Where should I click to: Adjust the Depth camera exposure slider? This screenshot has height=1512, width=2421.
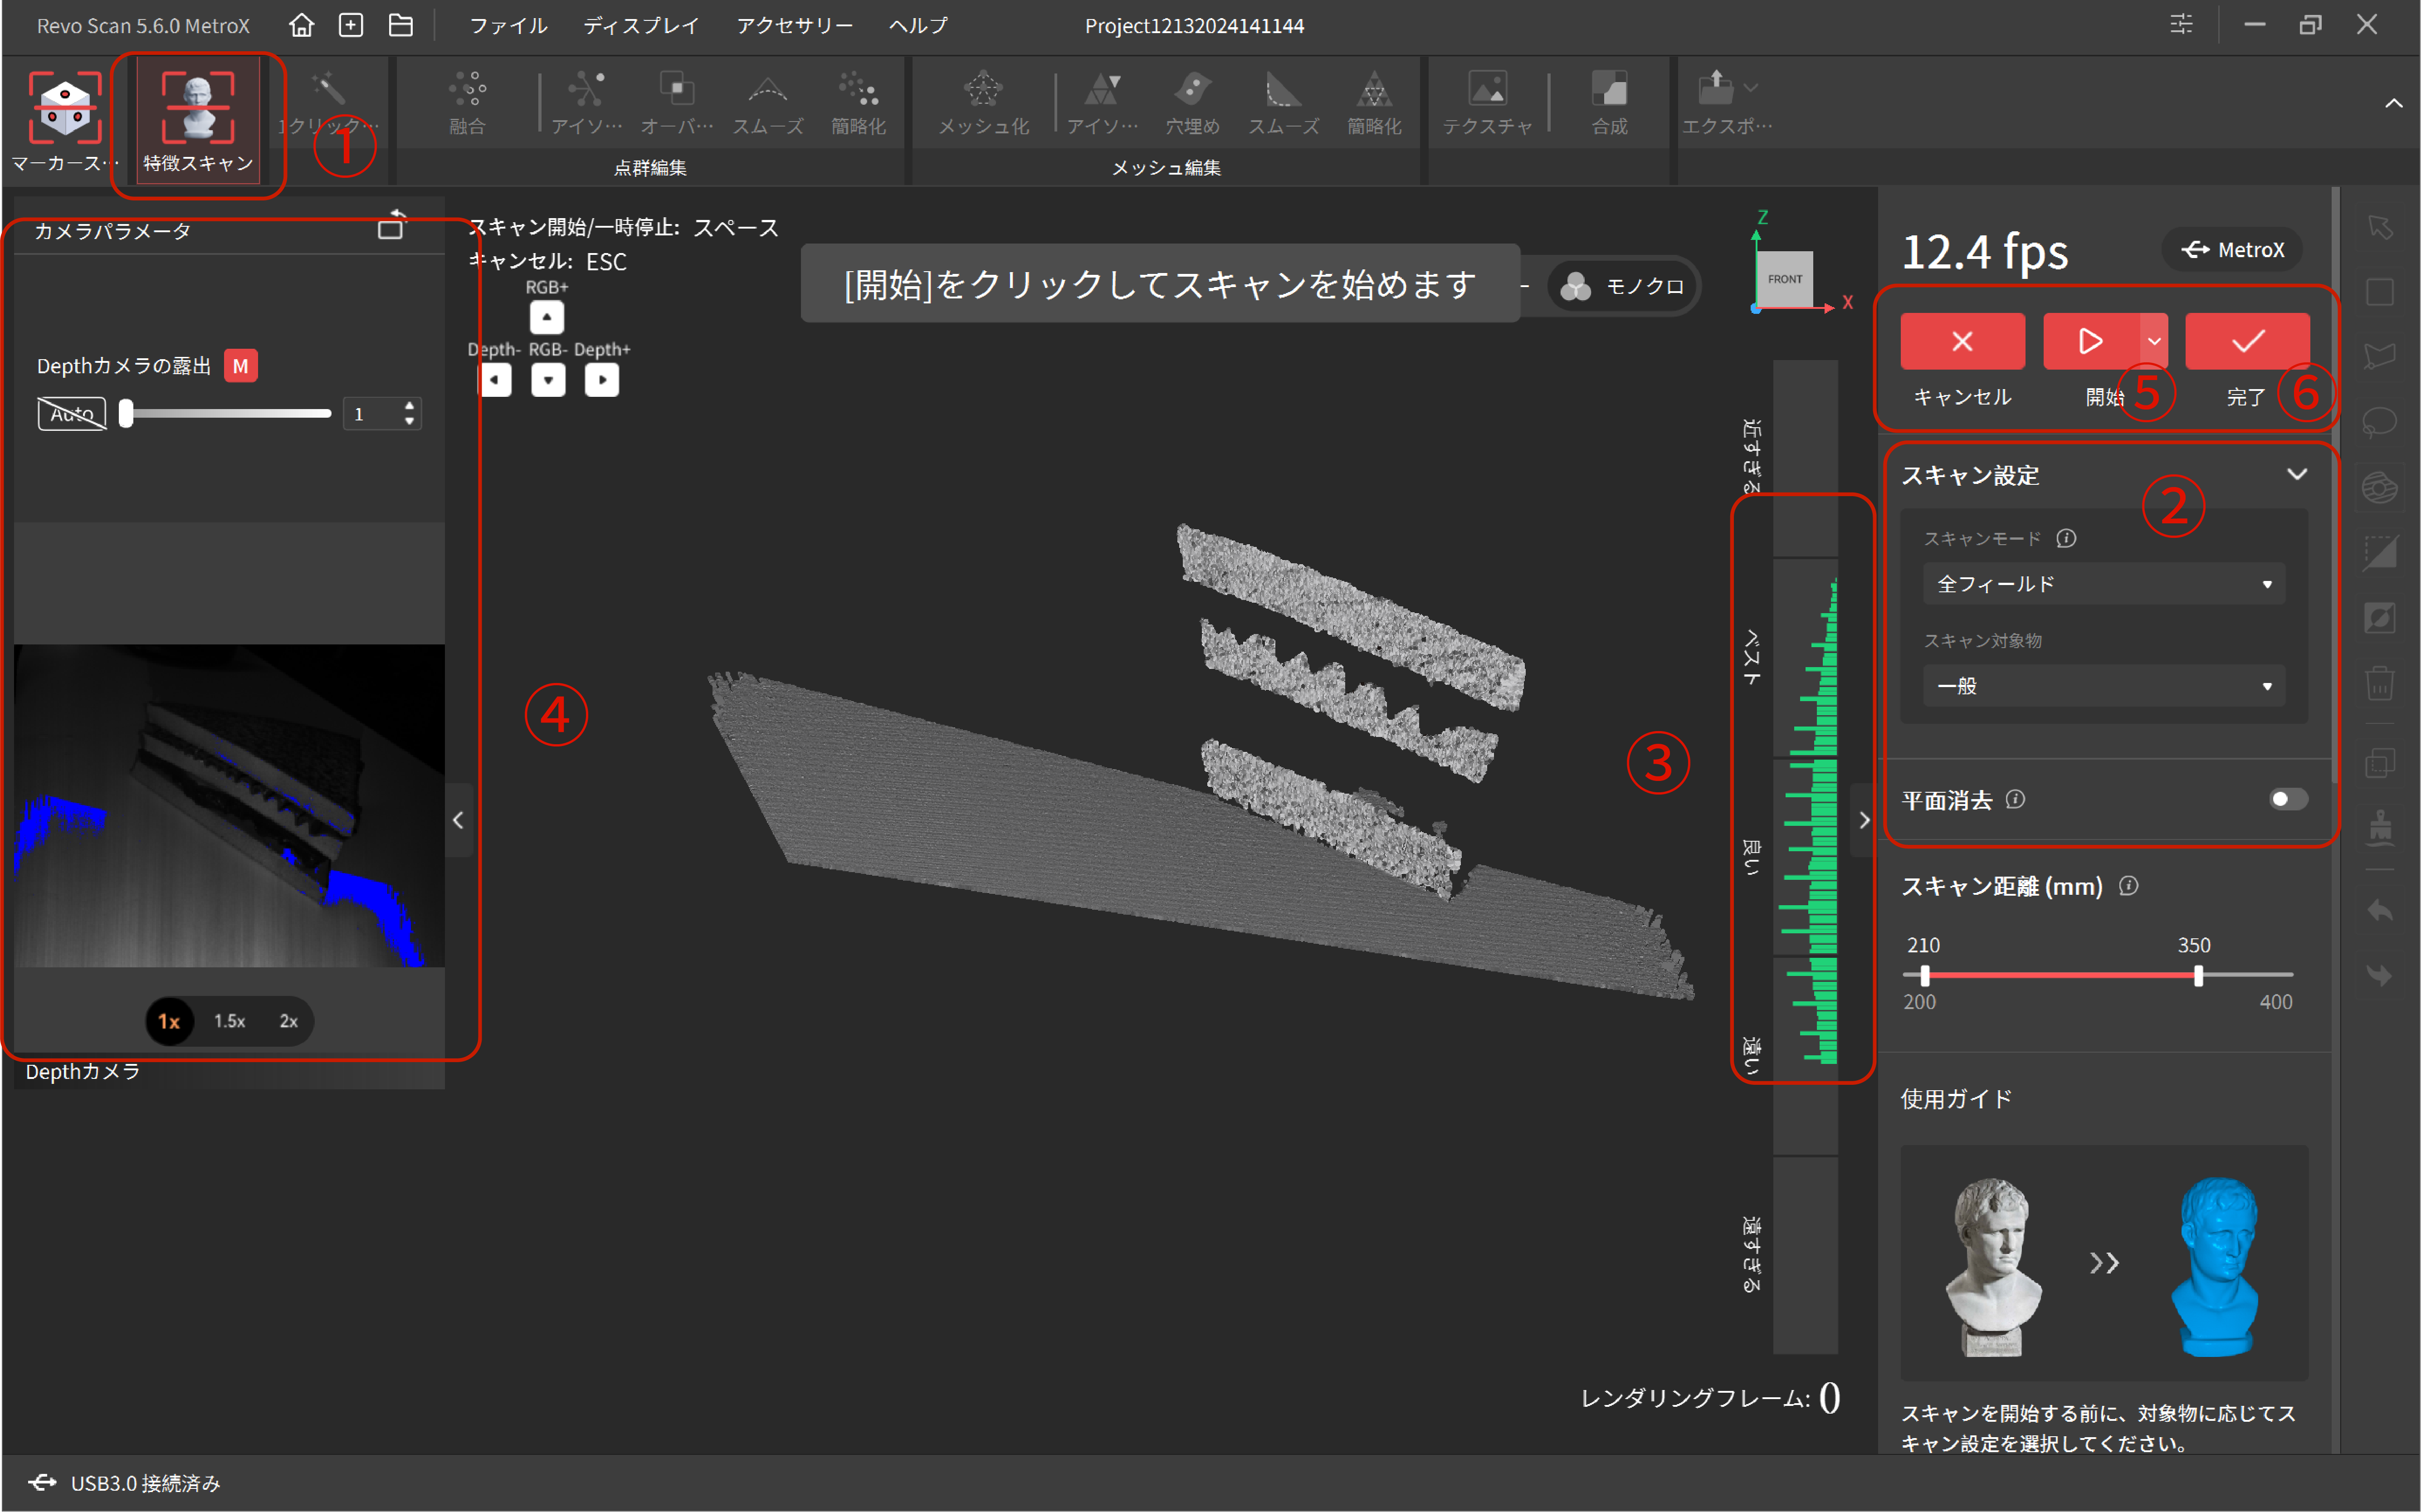pos(225,413)
